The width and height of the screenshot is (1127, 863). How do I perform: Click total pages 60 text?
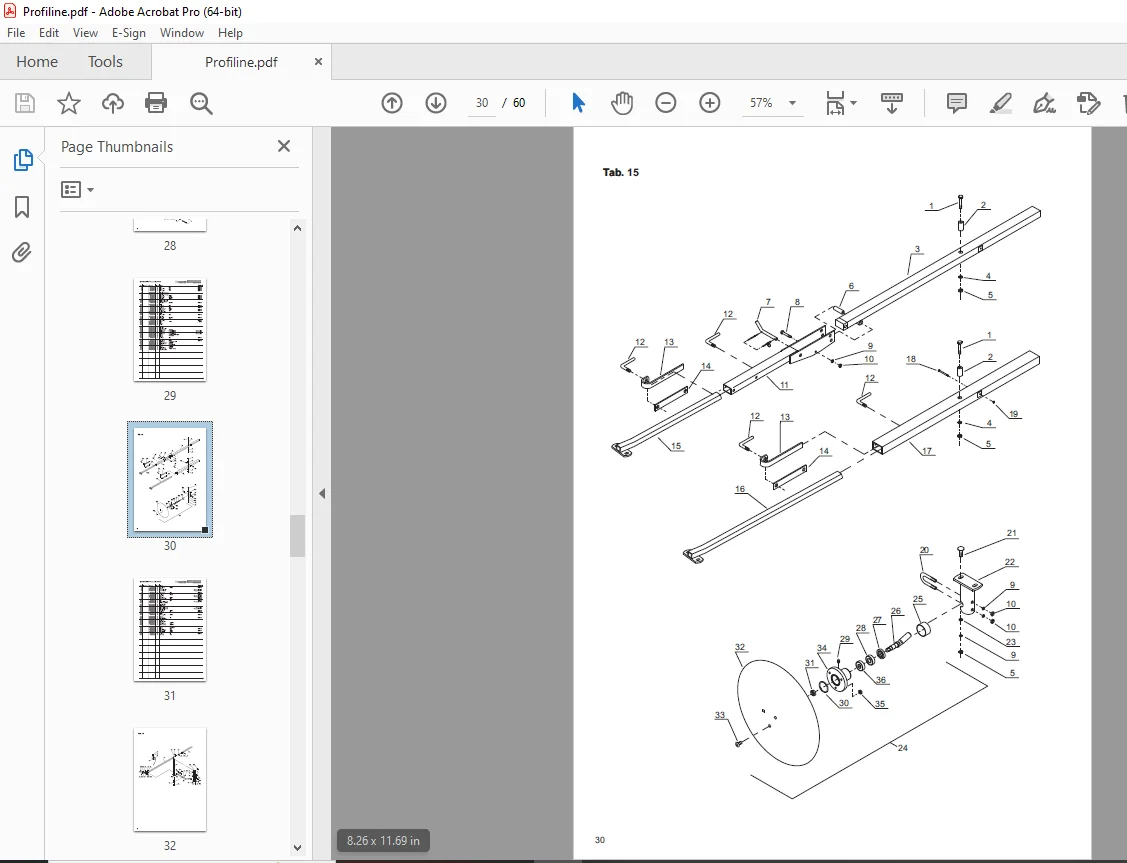click(x=519, y=103)
